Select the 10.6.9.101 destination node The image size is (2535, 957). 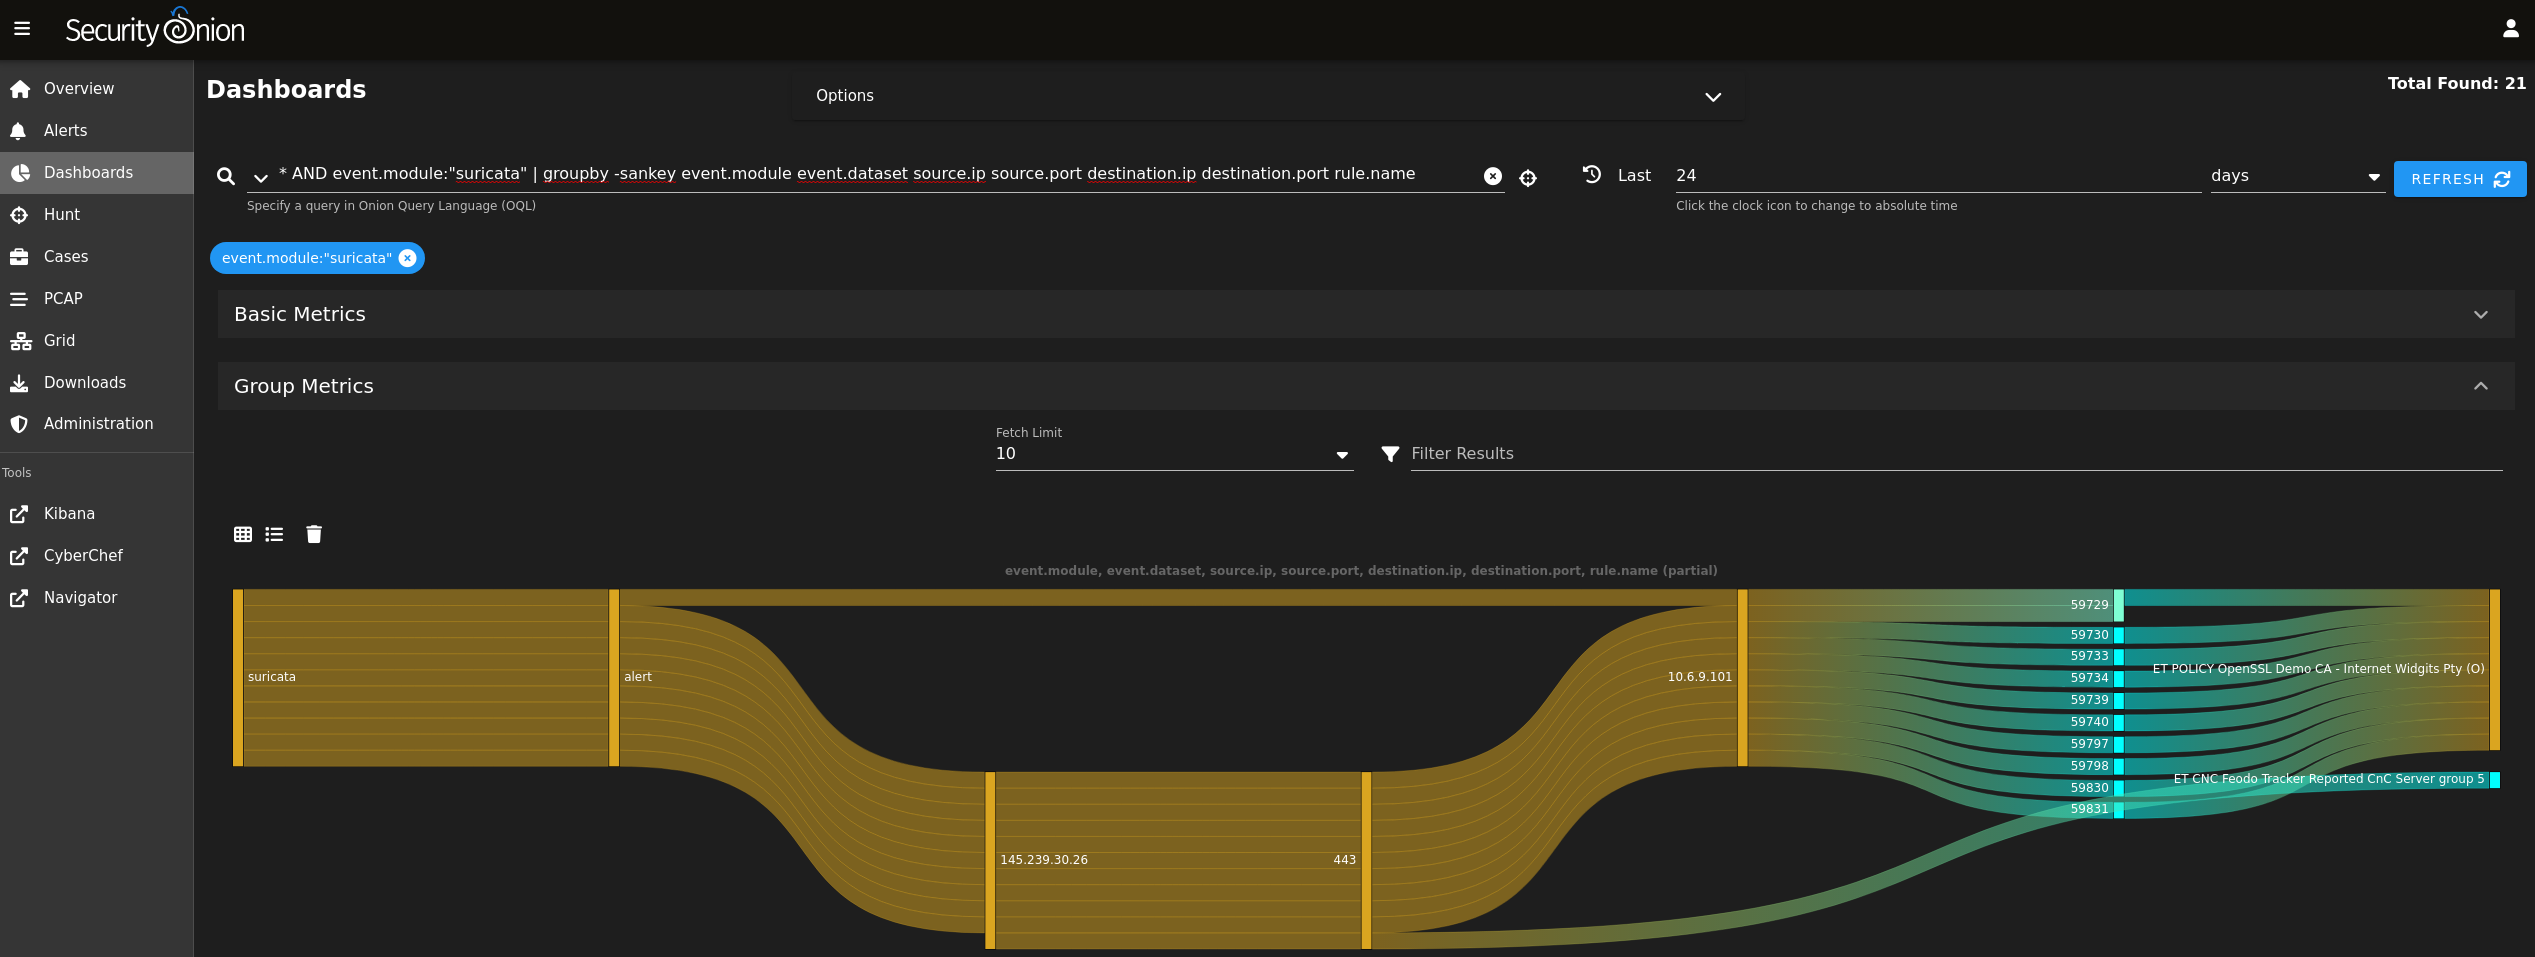click(x=1742, y=678)
